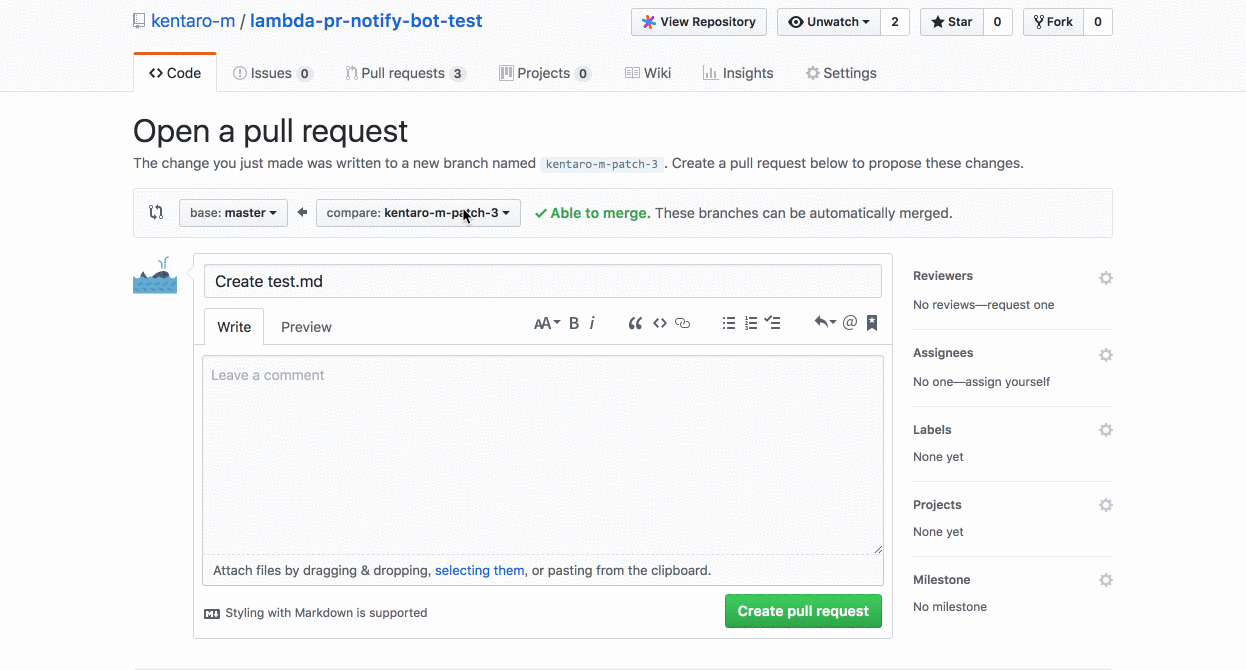Open the Pull requests tab
Image resolution: width=1246 pixels, height=670 pixels.
tap(406, 73)
